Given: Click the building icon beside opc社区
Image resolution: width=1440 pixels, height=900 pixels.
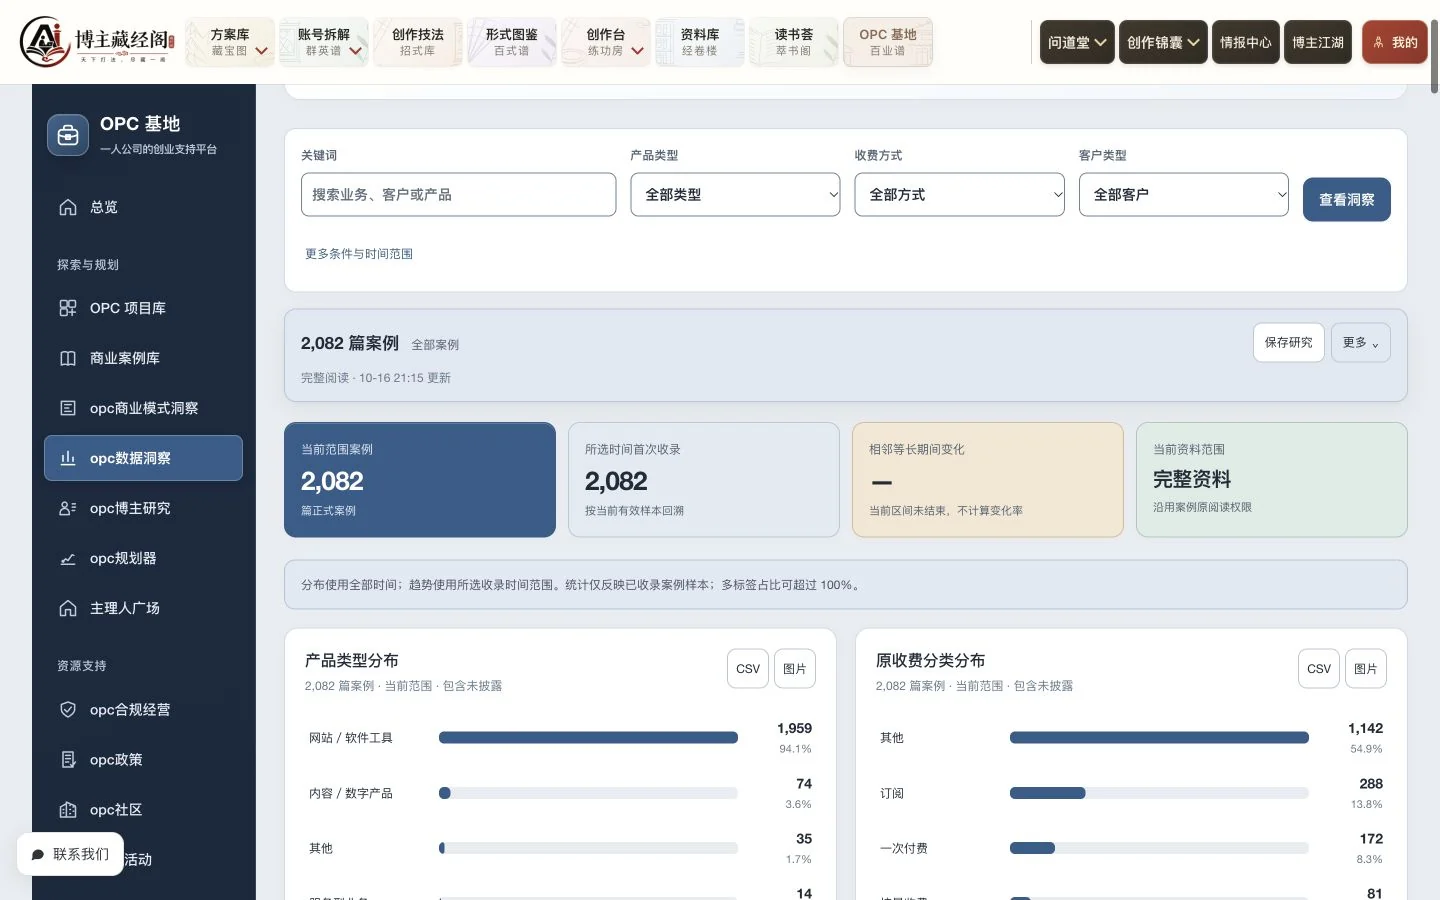Looking at the screenshot, I should 68,810.
